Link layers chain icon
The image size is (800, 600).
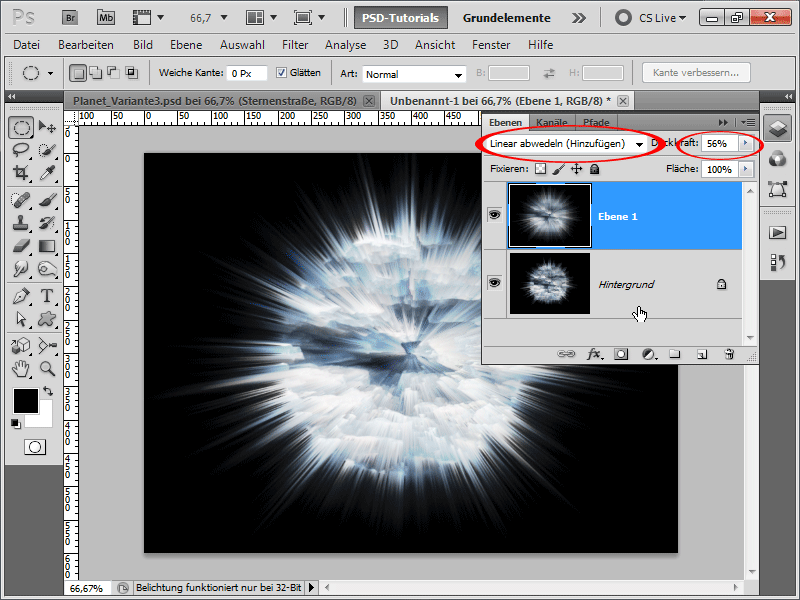pyautogui.click(x=566, y=354)
